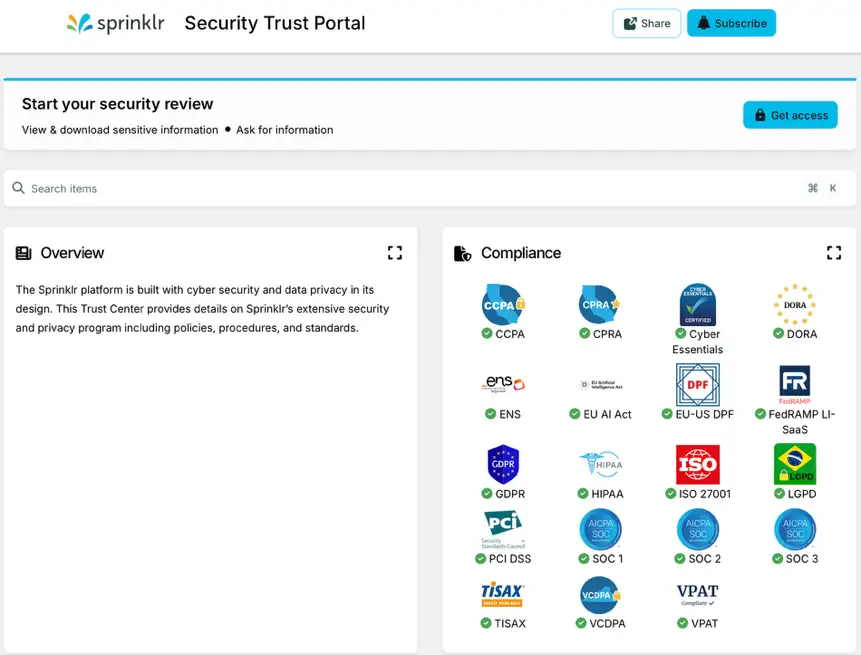Click the FedRAMP LI-SaaS label text
The width and height of the screenshot is (861, 655).
[801, 422]
